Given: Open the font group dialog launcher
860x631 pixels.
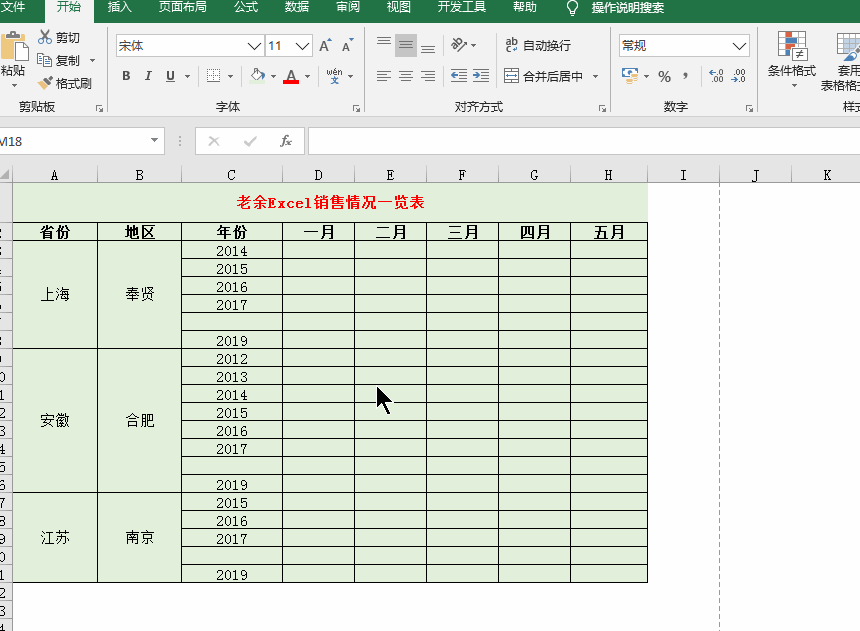Looking at the screenshot, I should (x=356, y=109).
